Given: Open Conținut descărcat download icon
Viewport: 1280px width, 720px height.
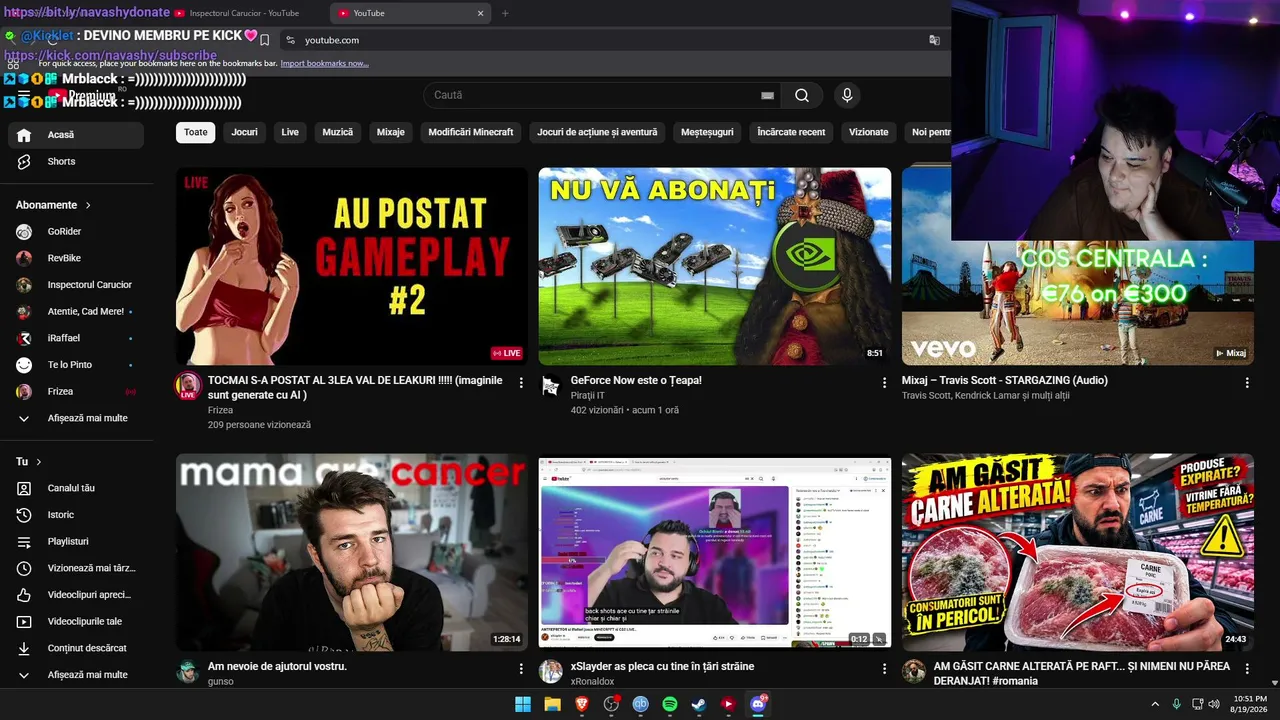Looking at the screenshot, I should pyautogui.click(x=24, y=648).
